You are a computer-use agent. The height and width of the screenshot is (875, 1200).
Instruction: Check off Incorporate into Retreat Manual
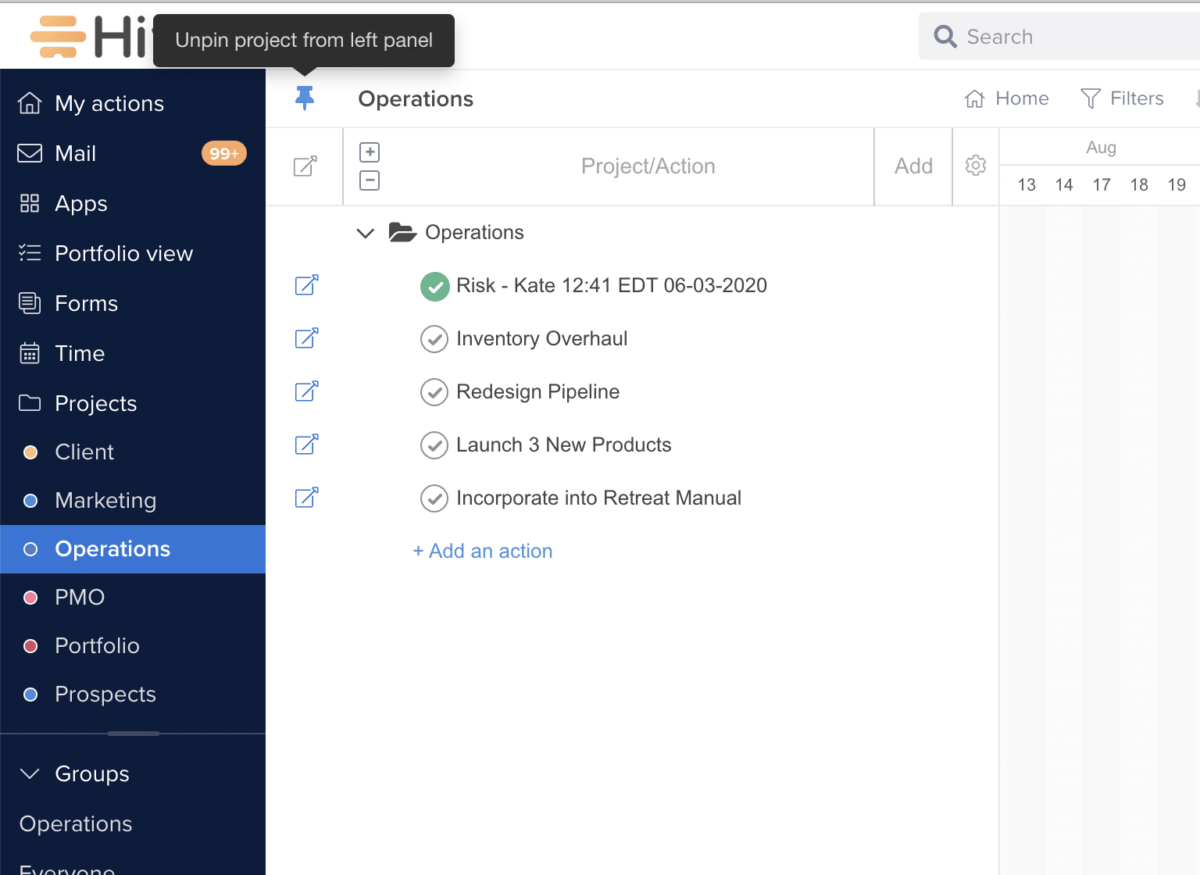[x=434, y=498]
